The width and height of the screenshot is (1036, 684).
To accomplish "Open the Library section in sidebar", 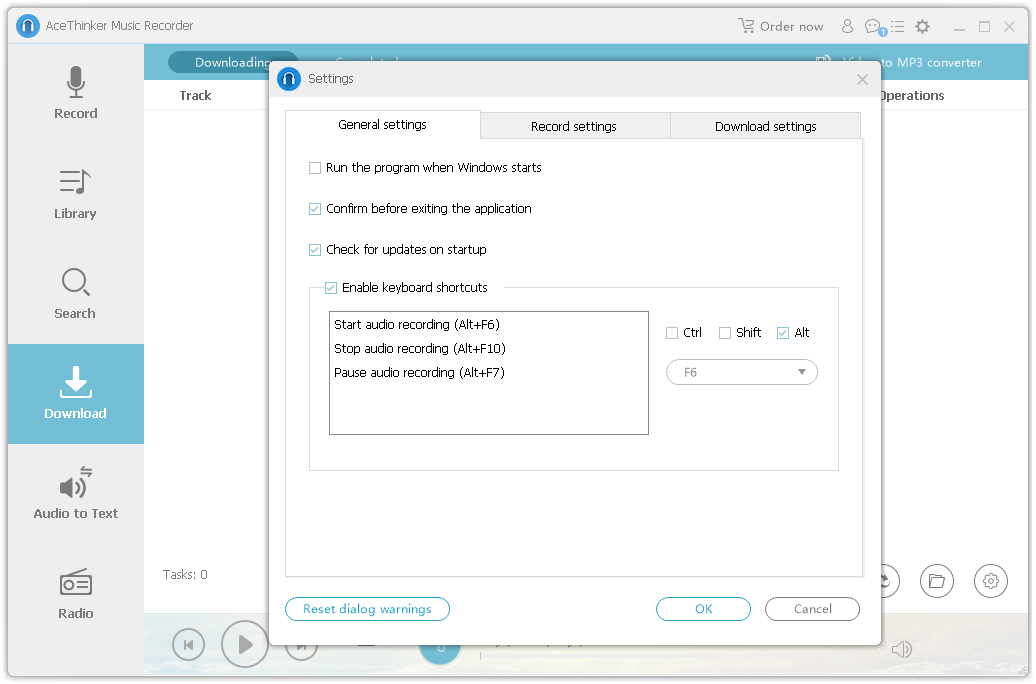I will [75, 194].
